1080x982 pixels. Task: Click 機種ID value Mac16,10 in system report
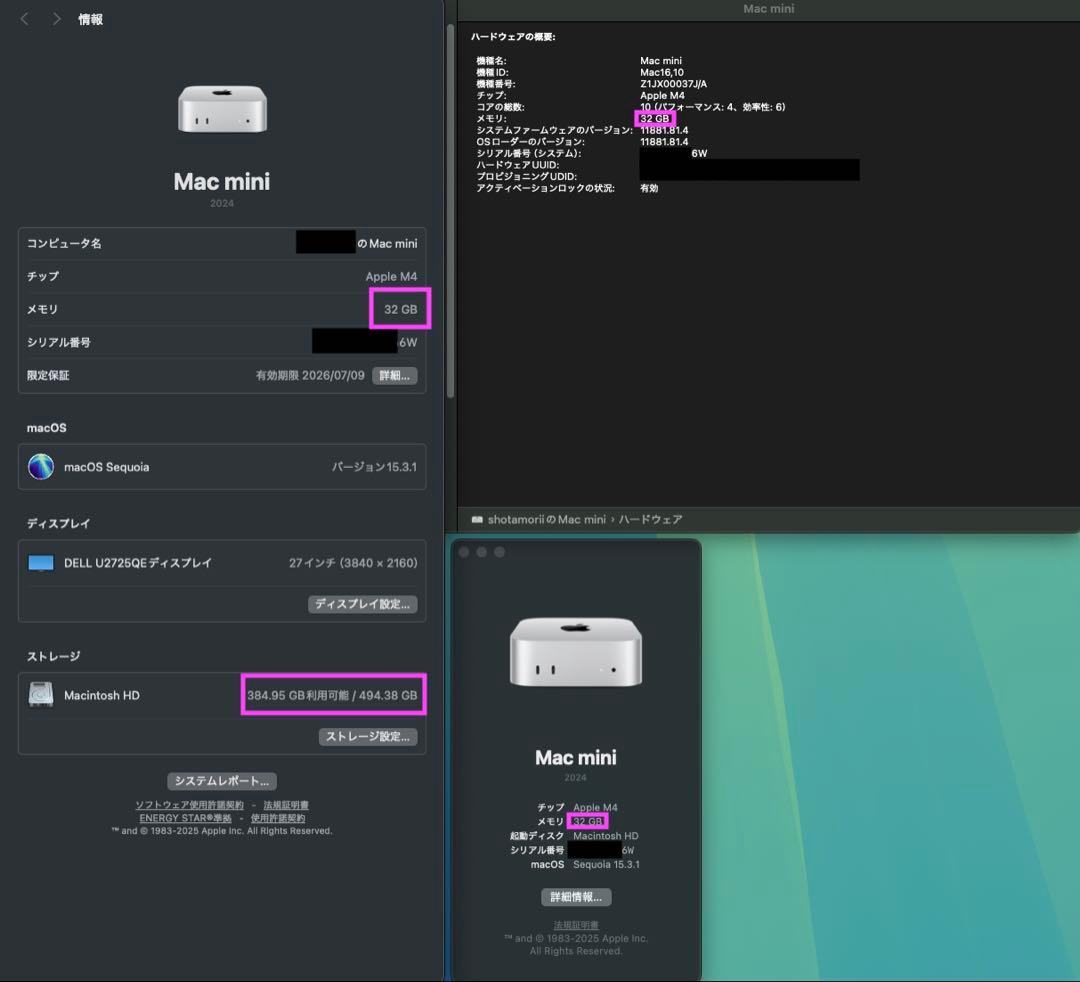click(662, 72)
